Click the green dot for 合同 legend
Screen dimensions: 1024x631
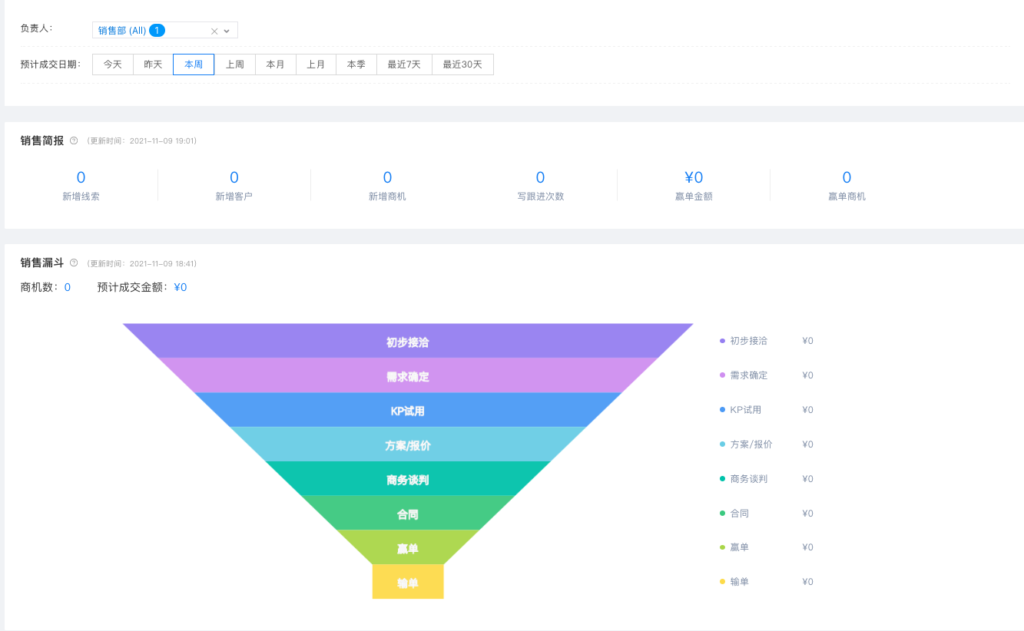click(722, 513)
